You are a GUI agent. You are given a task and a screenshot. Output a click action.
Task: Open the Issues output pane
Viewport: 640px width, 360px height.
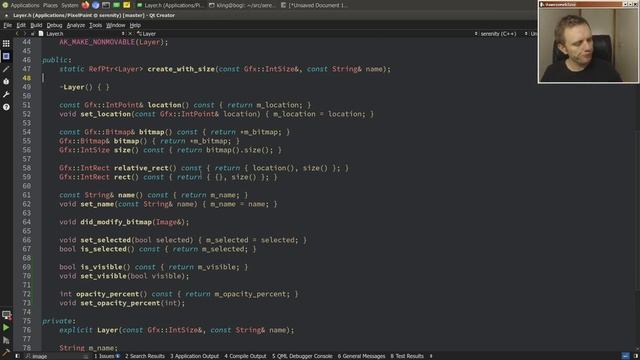(107, 356)
